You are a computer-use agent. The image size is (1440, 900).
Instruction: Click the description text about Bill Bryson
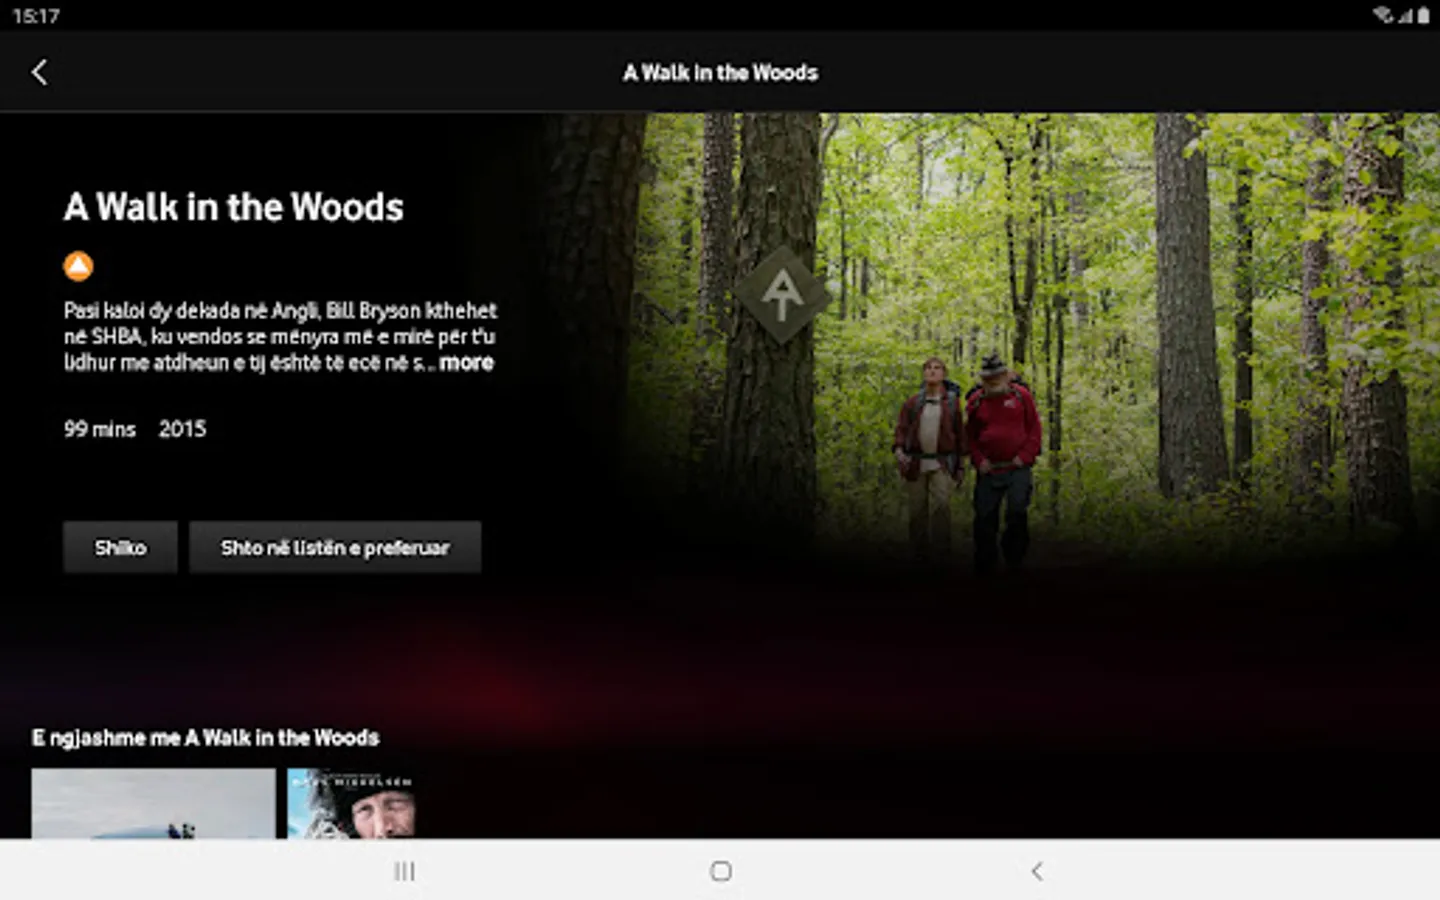(280, 337)
